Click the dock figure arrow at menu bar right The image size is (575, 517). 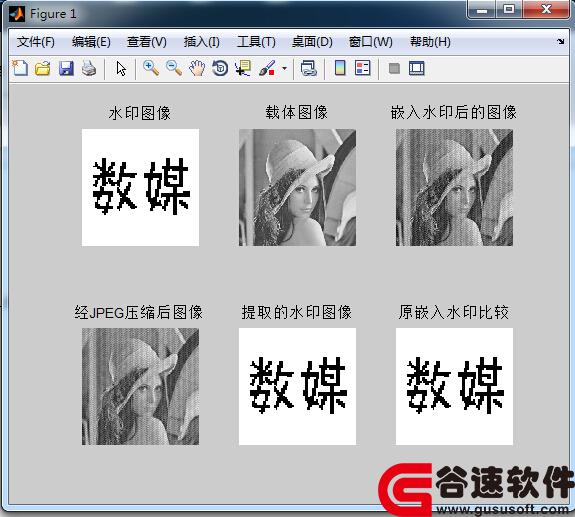560,41
